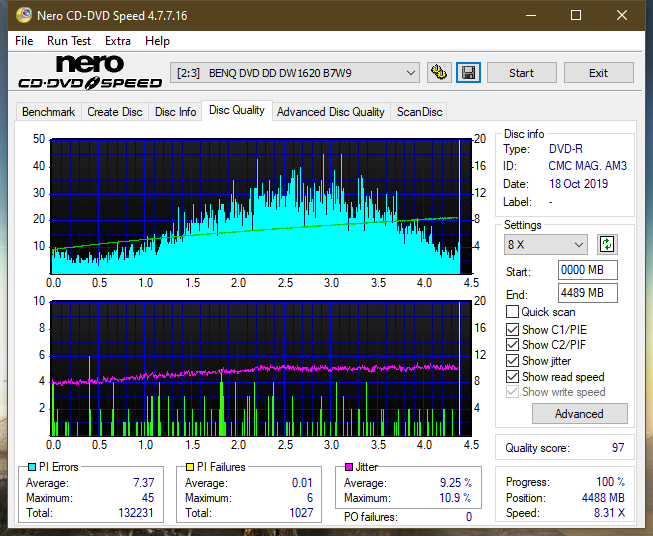Click the Start field showing 0000 MB
The height and width of the screenshot is (536, 653).
(x=588, y=270)
